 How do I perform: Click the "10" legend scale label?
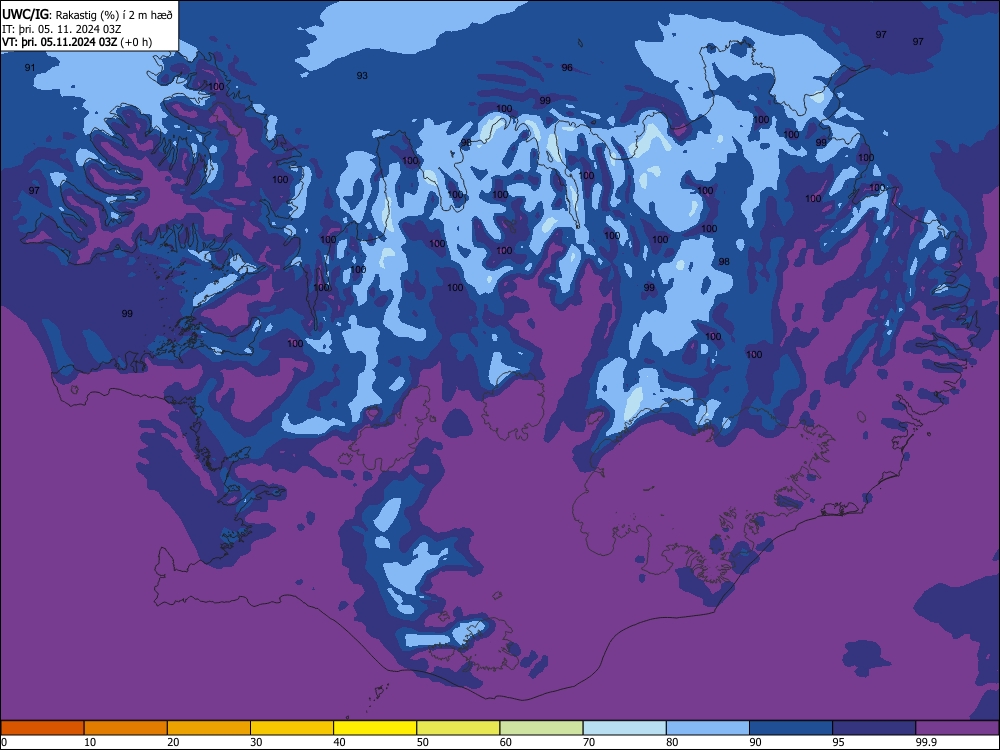pyautogui.click(x=90, y=742)
